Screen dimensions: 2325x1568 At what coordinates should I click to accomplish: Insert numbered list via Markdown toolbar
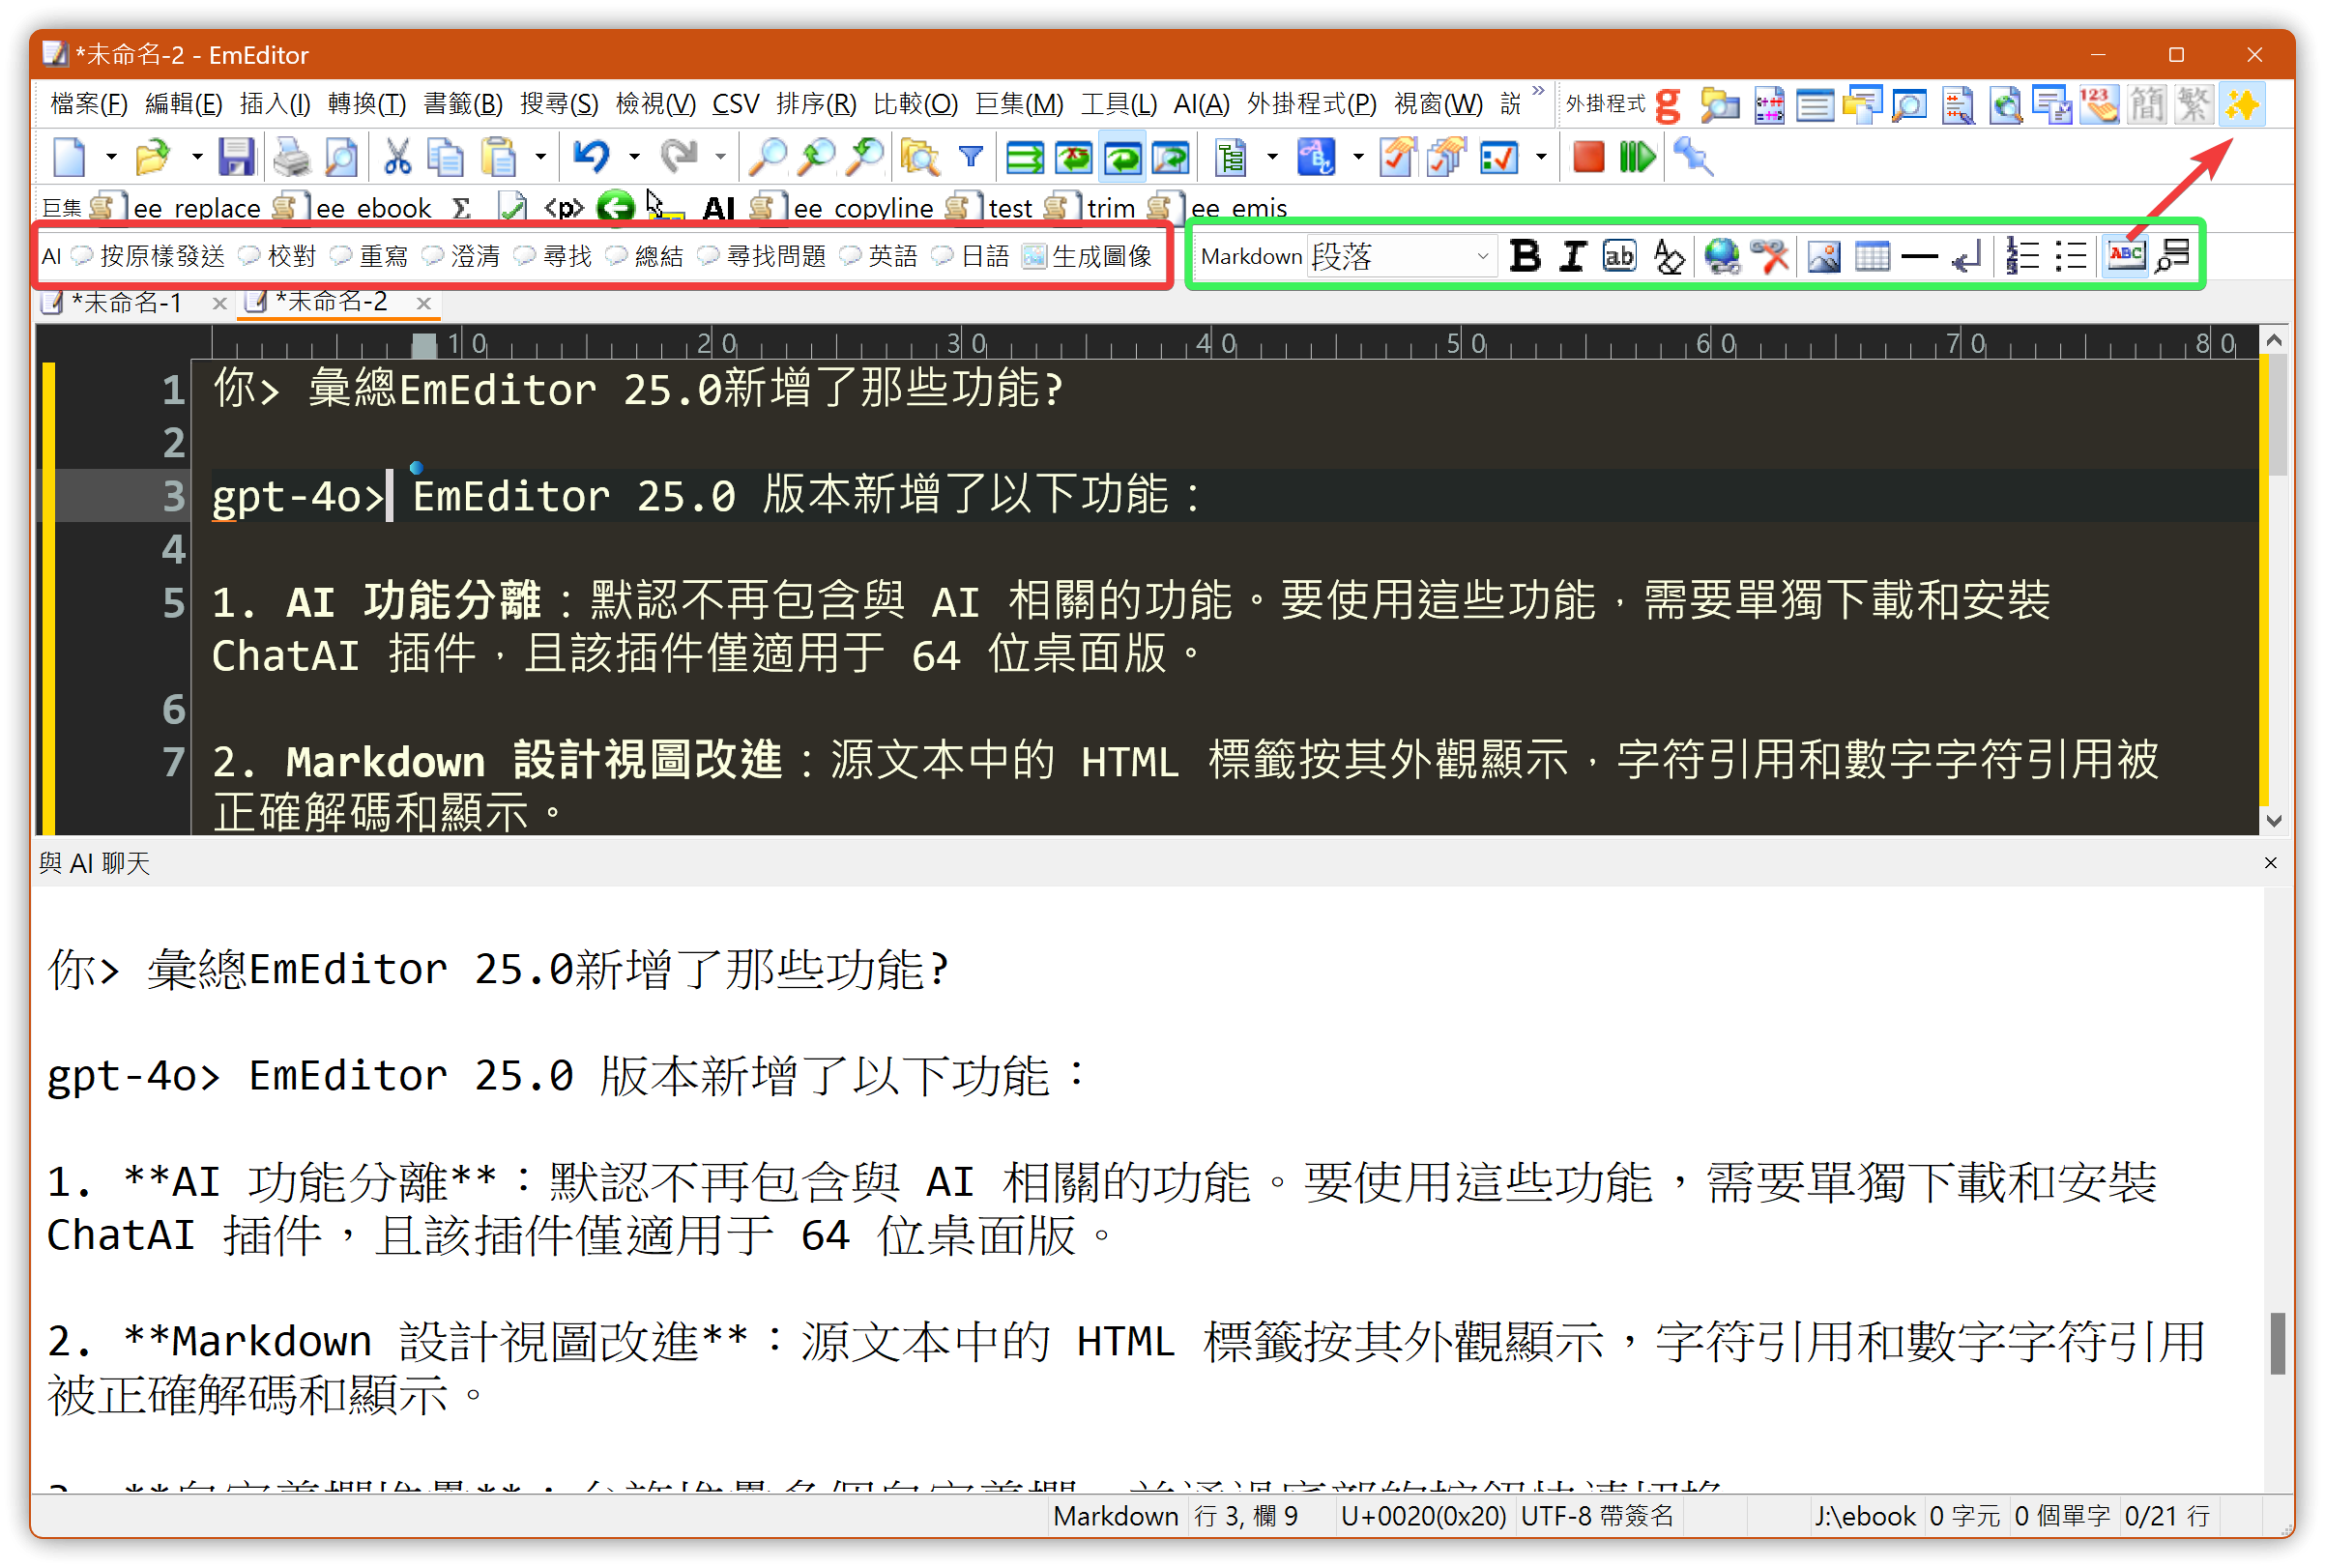tap(2022, 257)
